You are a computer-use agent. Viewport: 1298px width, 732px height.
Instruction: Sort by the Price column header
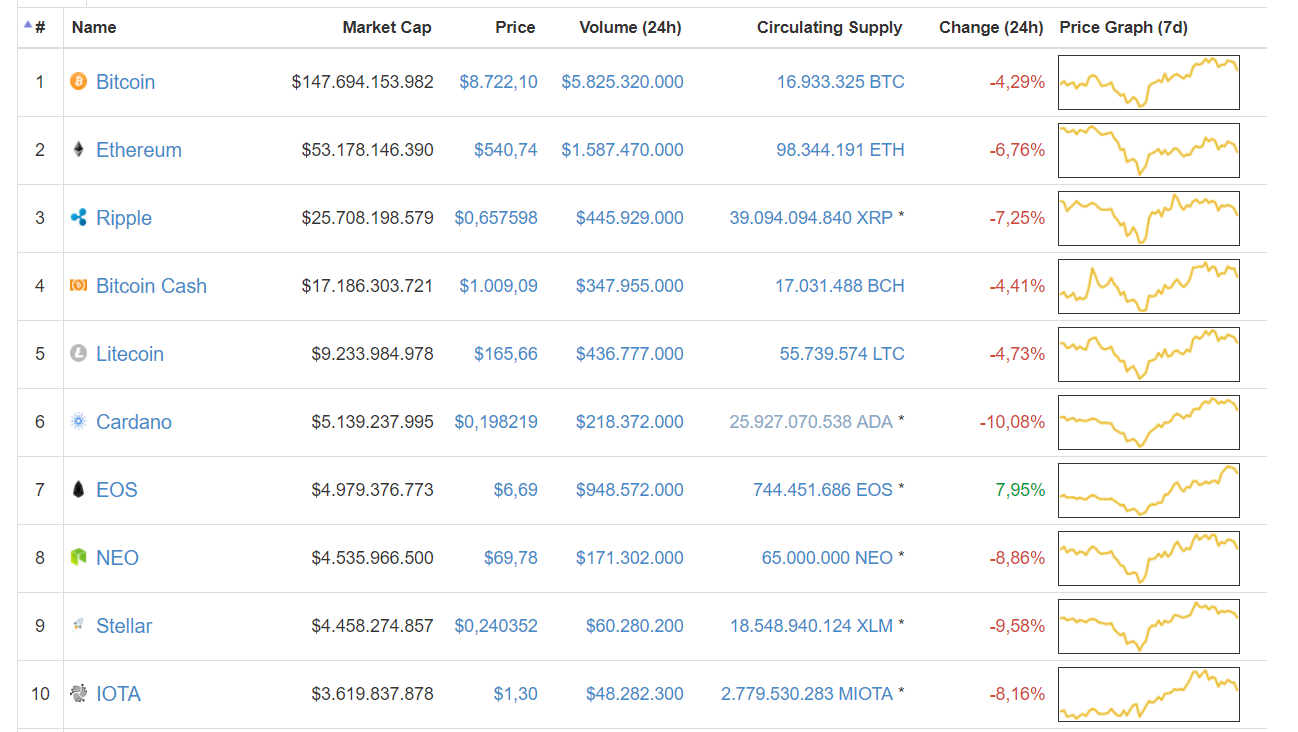pos(515,27)
